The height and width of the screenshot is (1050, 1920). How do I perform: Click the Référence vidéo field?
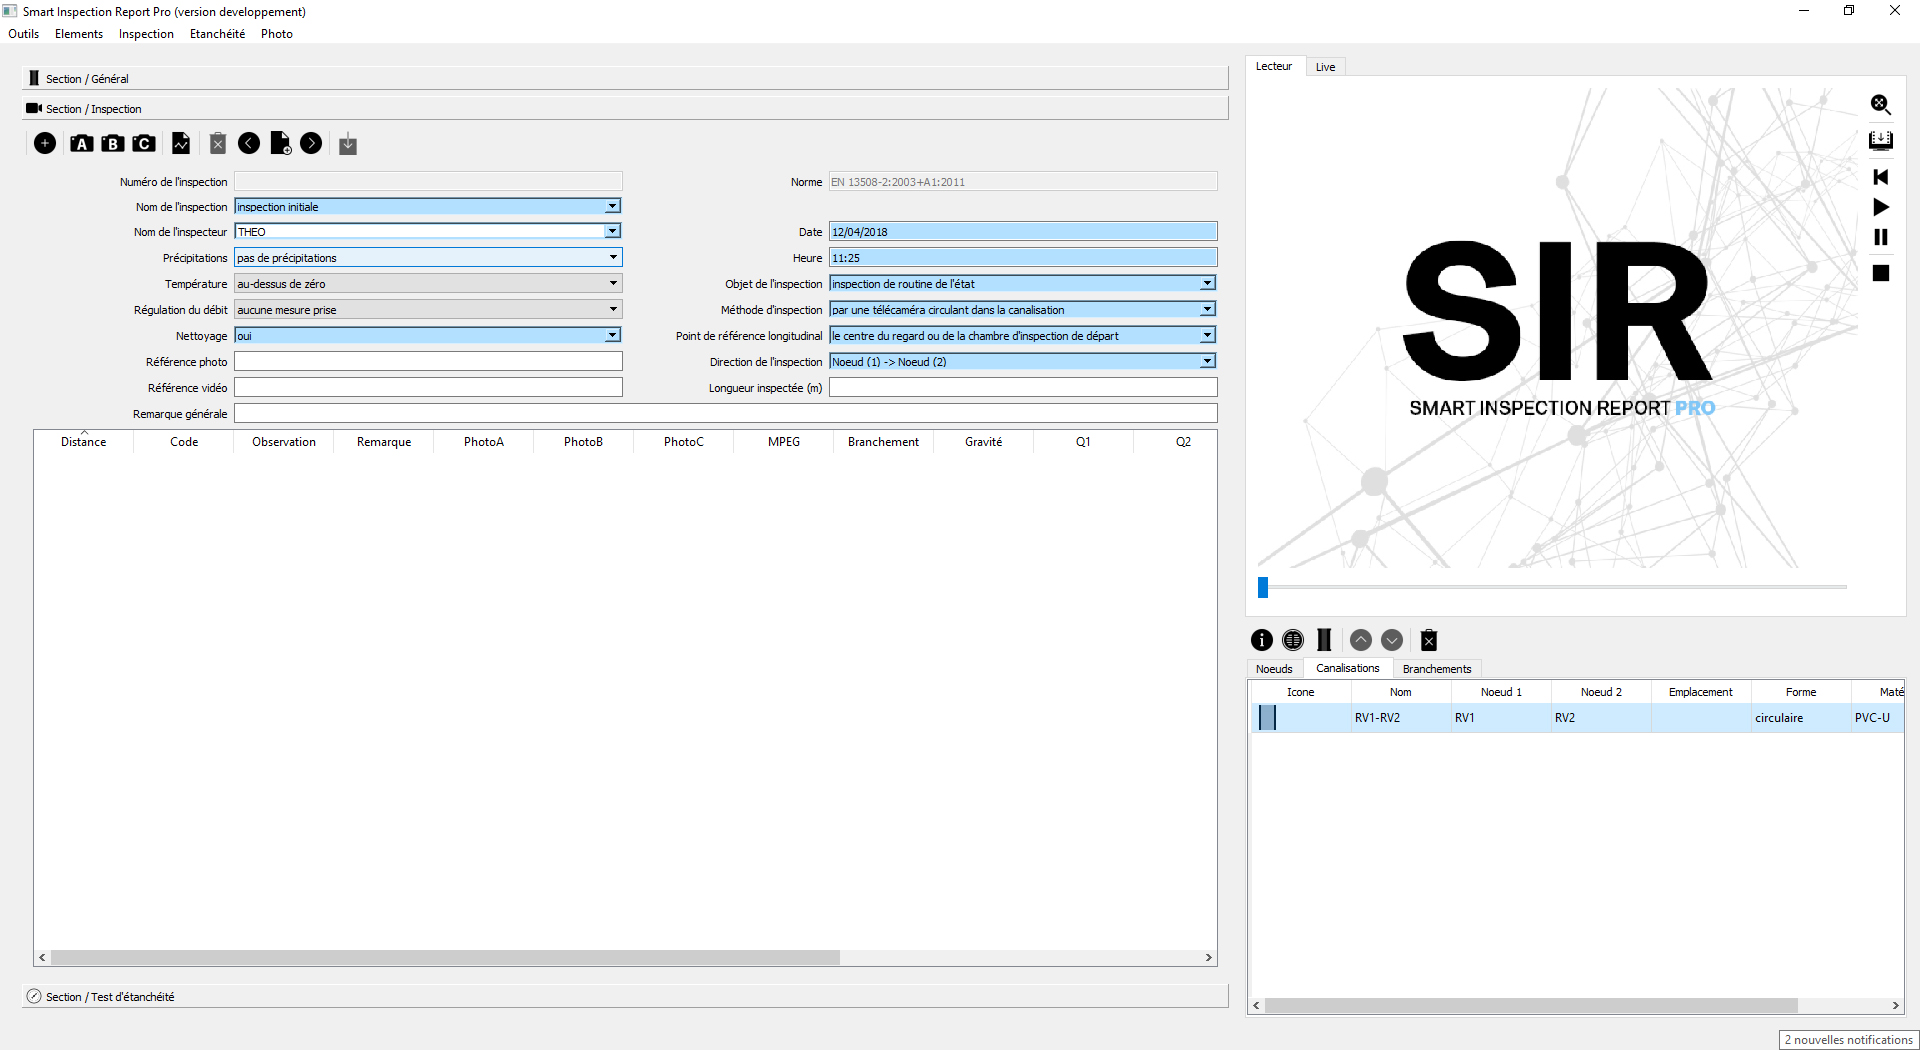pos(428,388)
